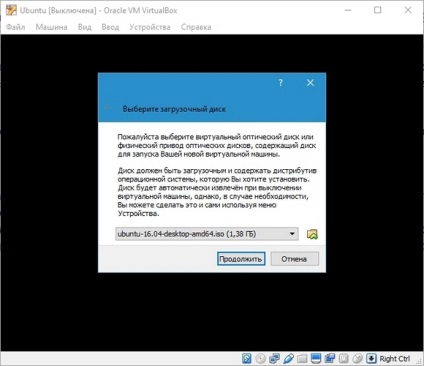Open the Справка menu
The width and height of the screenshot is (424, 366).
(x=196, y=27)
